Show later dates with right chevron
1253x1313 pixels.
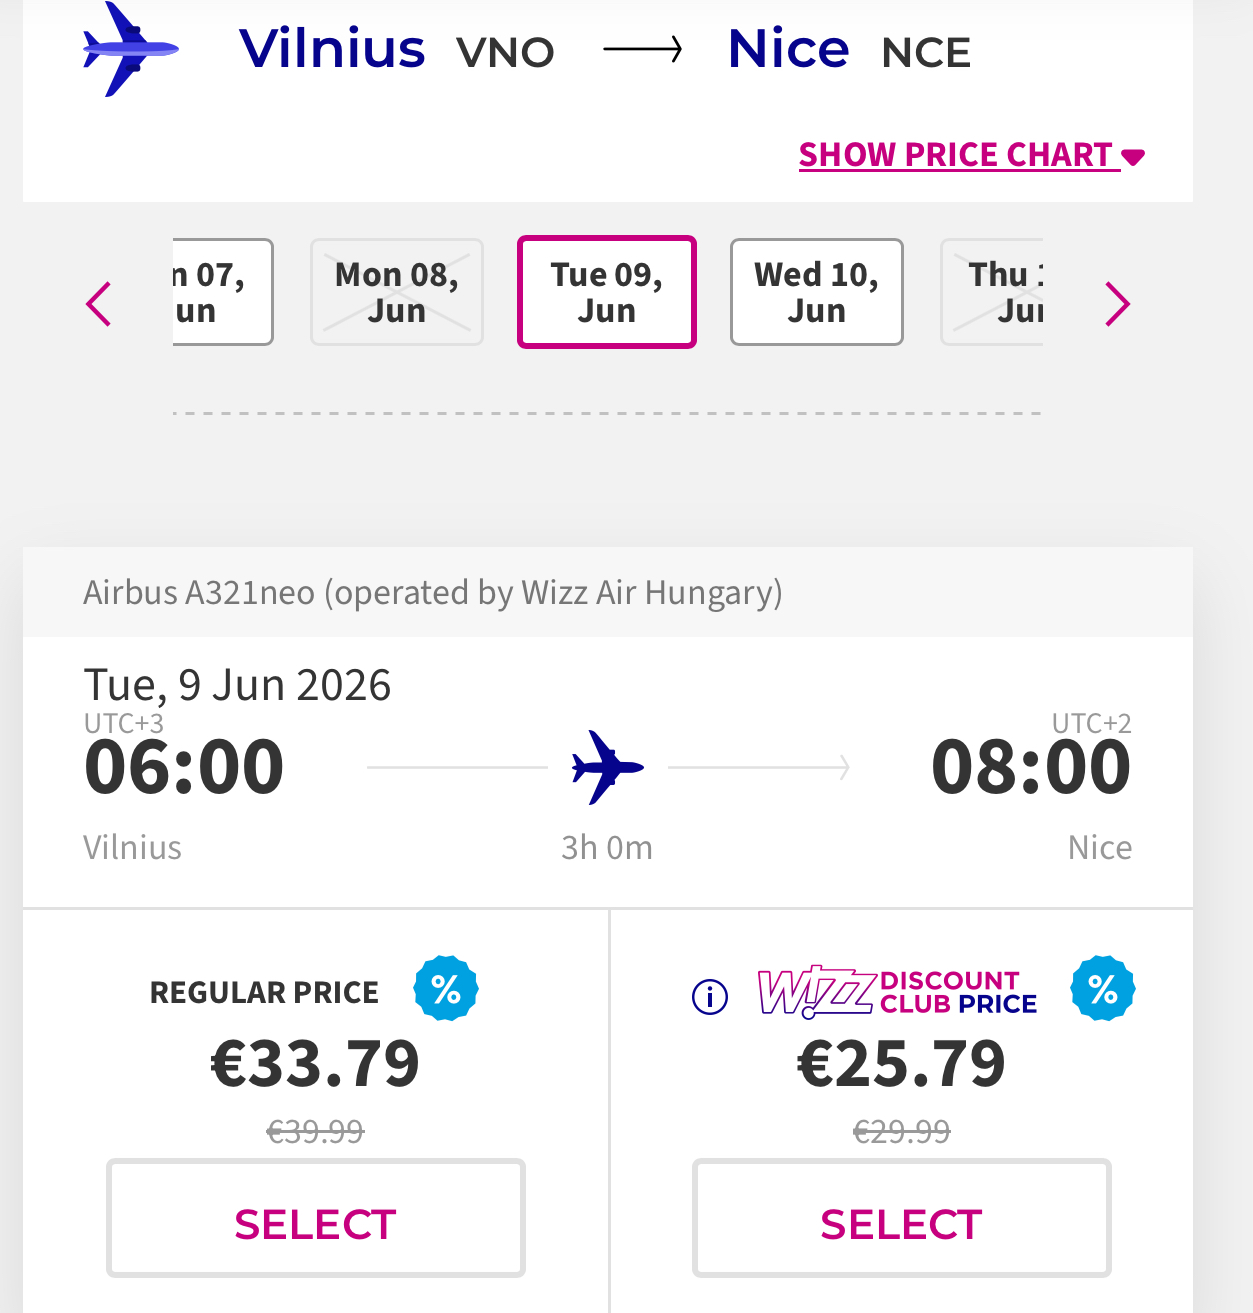coord(1117,304)
